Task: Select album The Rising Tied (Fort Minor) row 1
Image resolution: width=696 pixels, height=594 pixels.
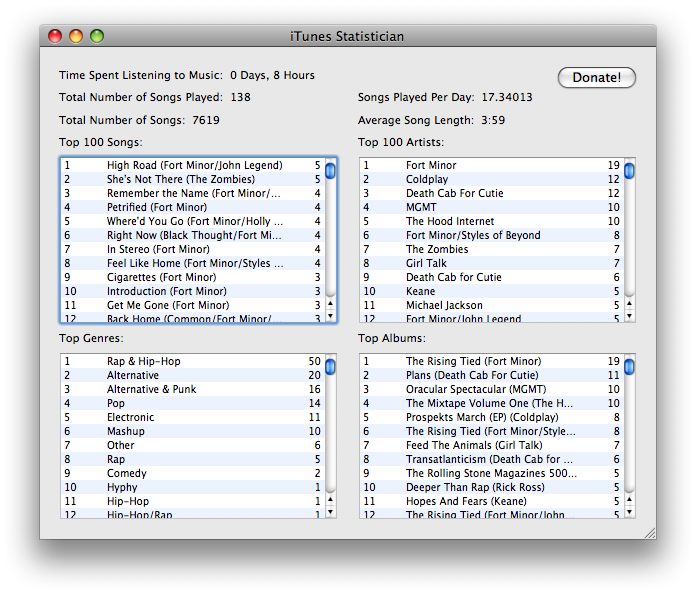Action: coord(492,361)
